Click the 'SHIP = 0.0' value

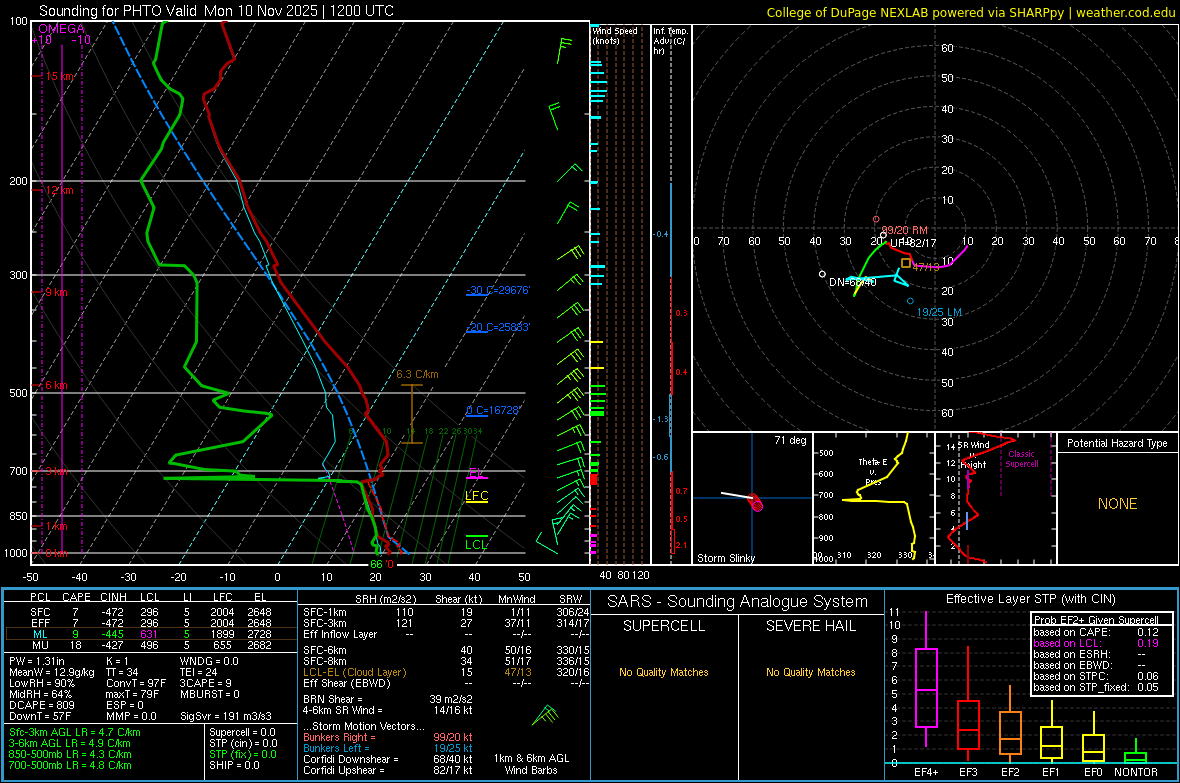234,766
